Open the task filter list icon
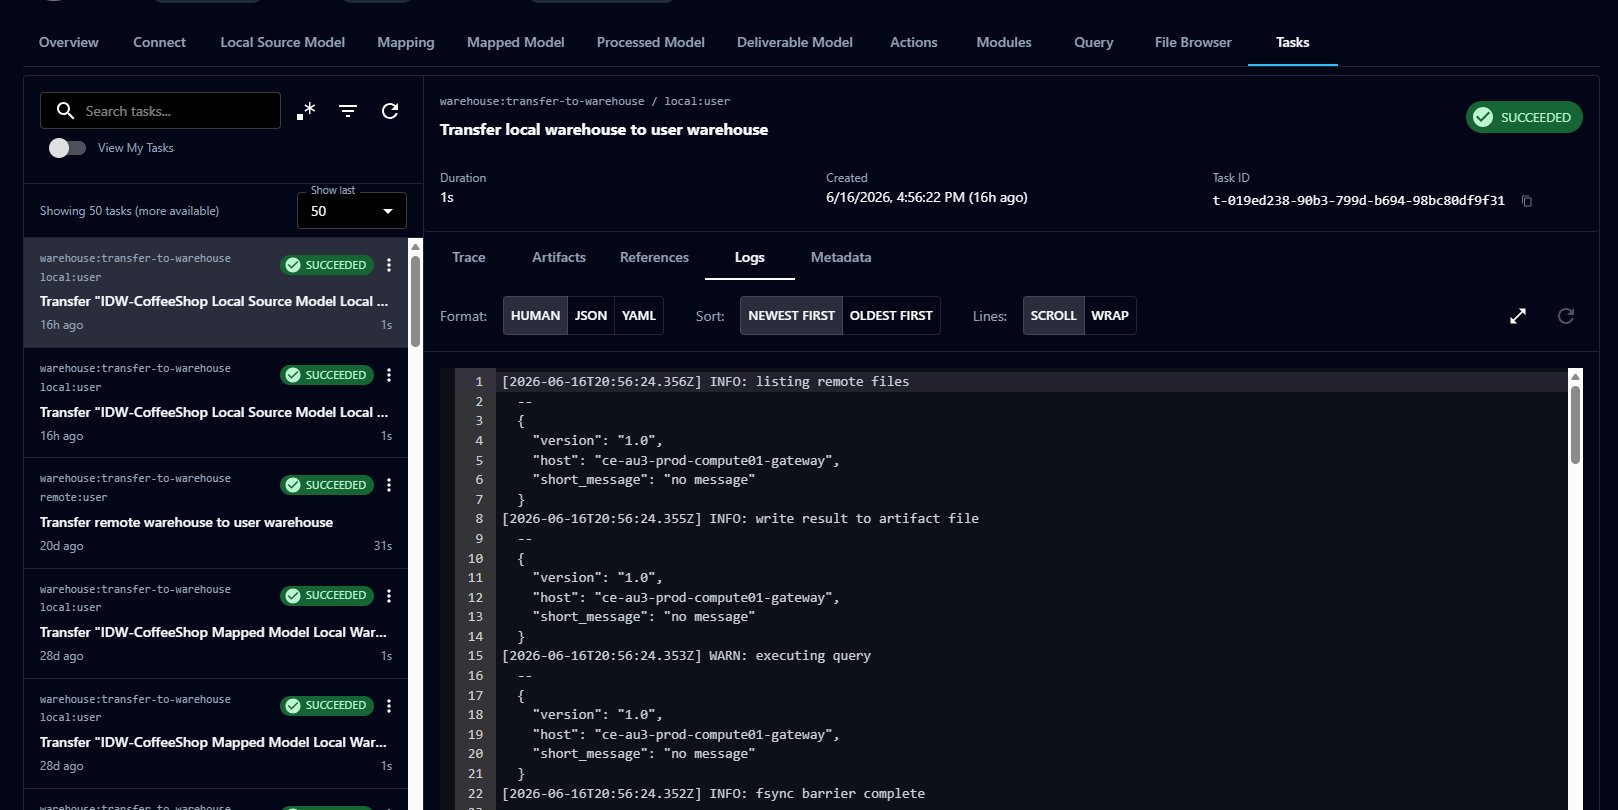 point(348,111)
